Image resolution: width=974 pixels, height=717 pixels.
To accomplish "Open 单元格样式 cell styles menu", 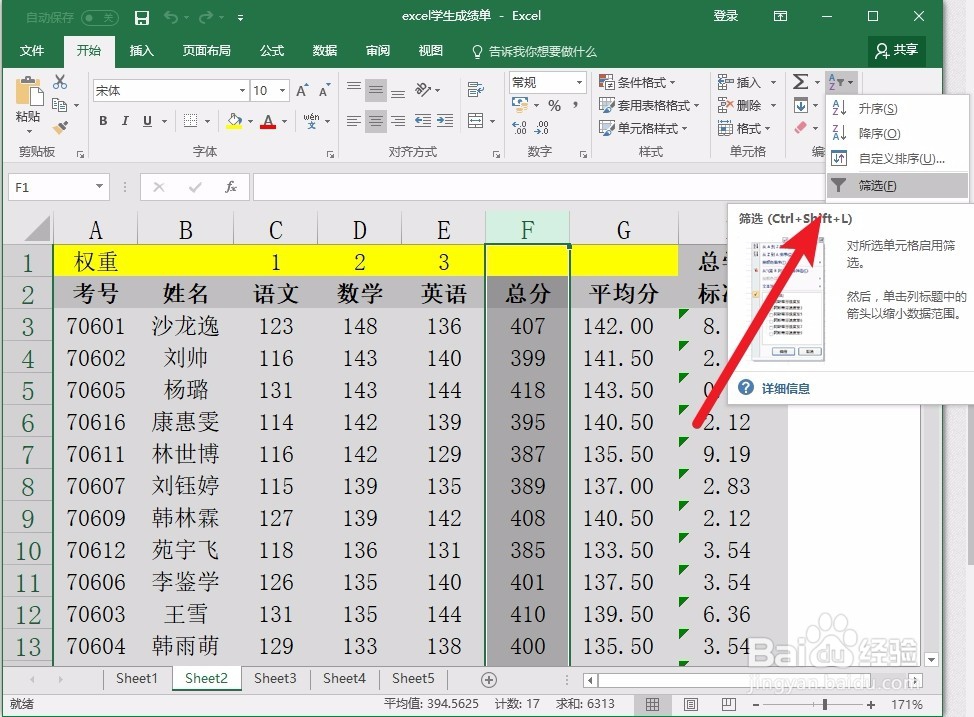I will (x=643, y=129).
